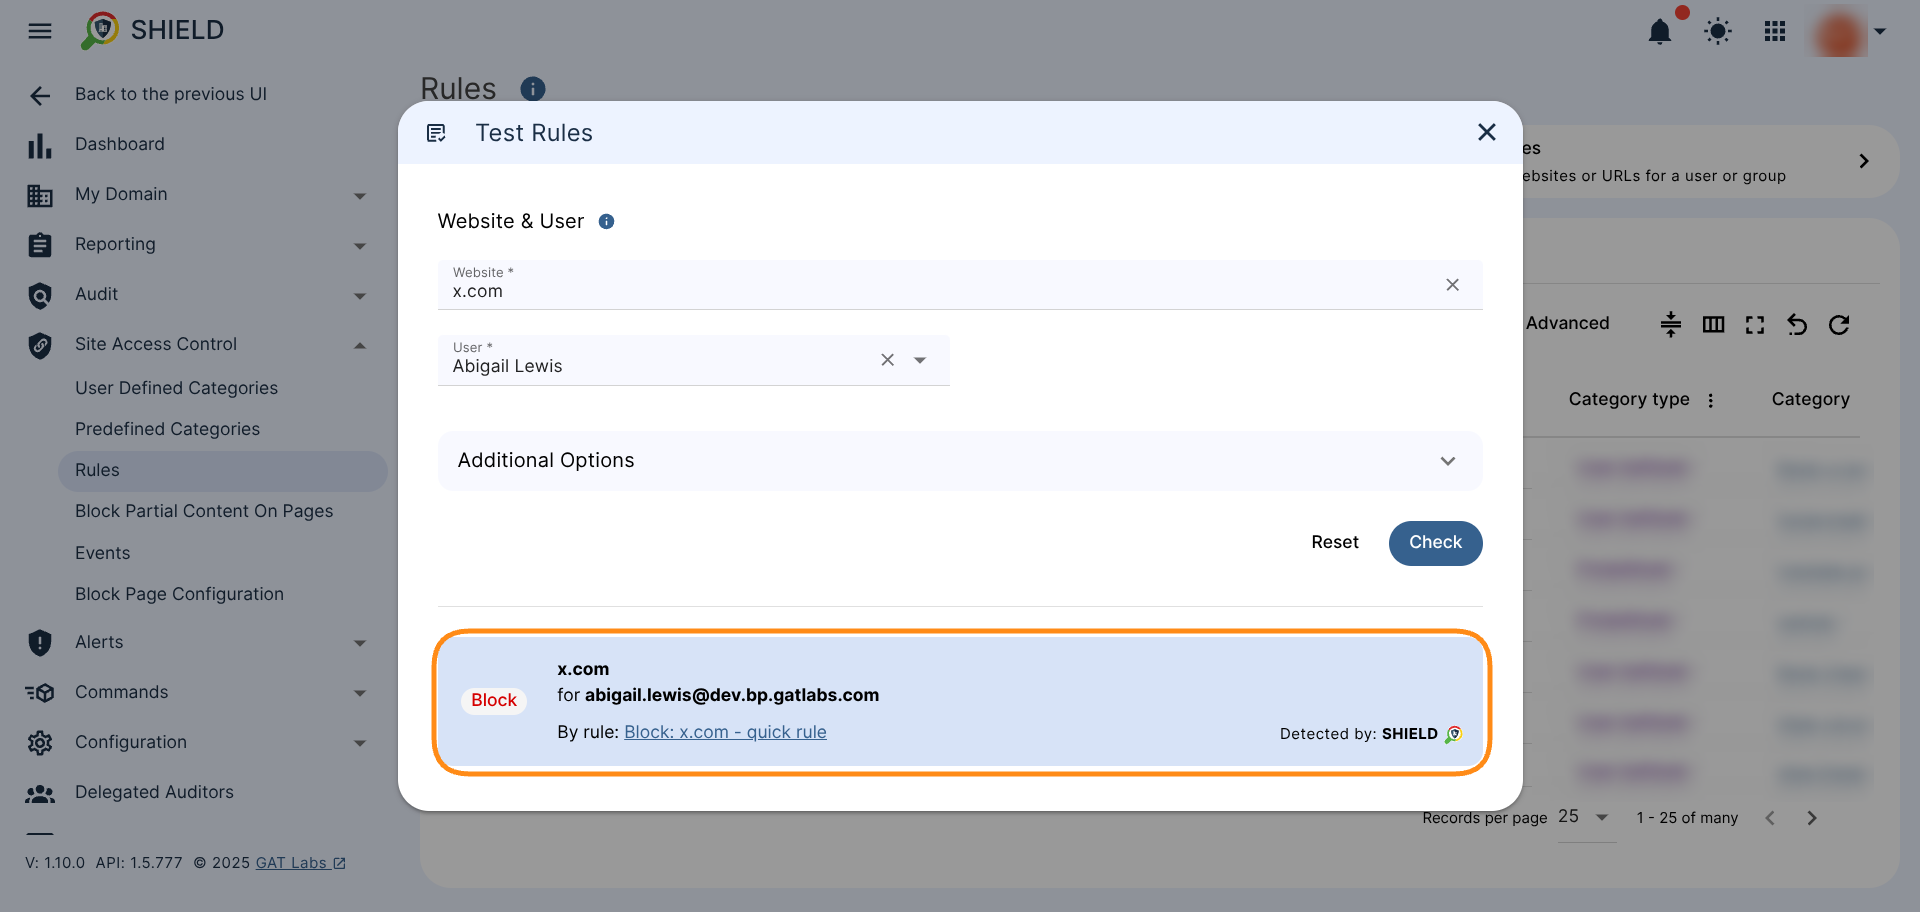
Task: Clear the selected user Abigail Lewis
Action: point(887,360)
